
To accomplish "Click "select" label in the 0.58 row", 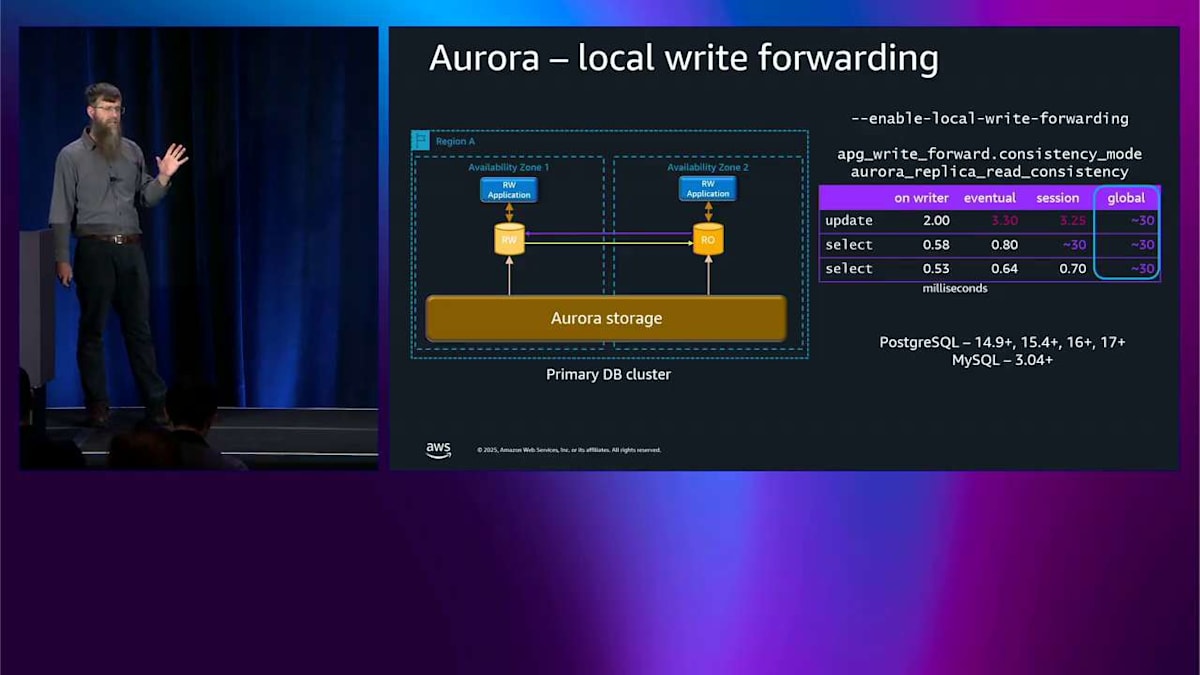I will [x=849, y=245].
